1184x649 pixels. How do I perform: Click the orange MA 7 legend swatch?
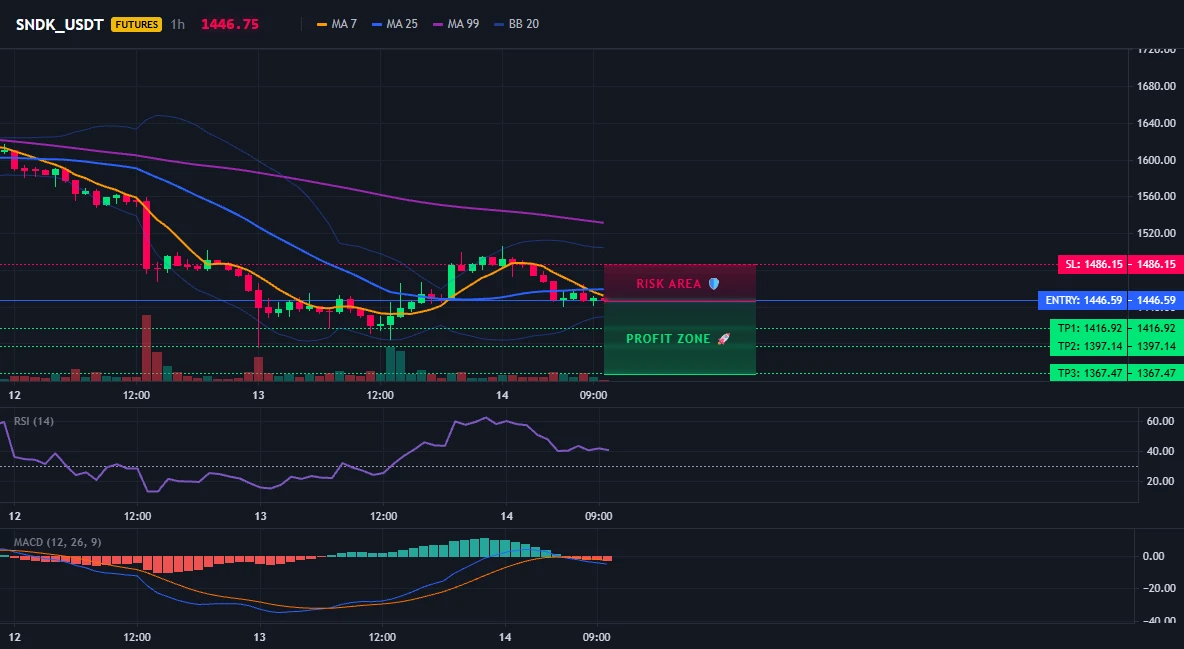point(322,24)
